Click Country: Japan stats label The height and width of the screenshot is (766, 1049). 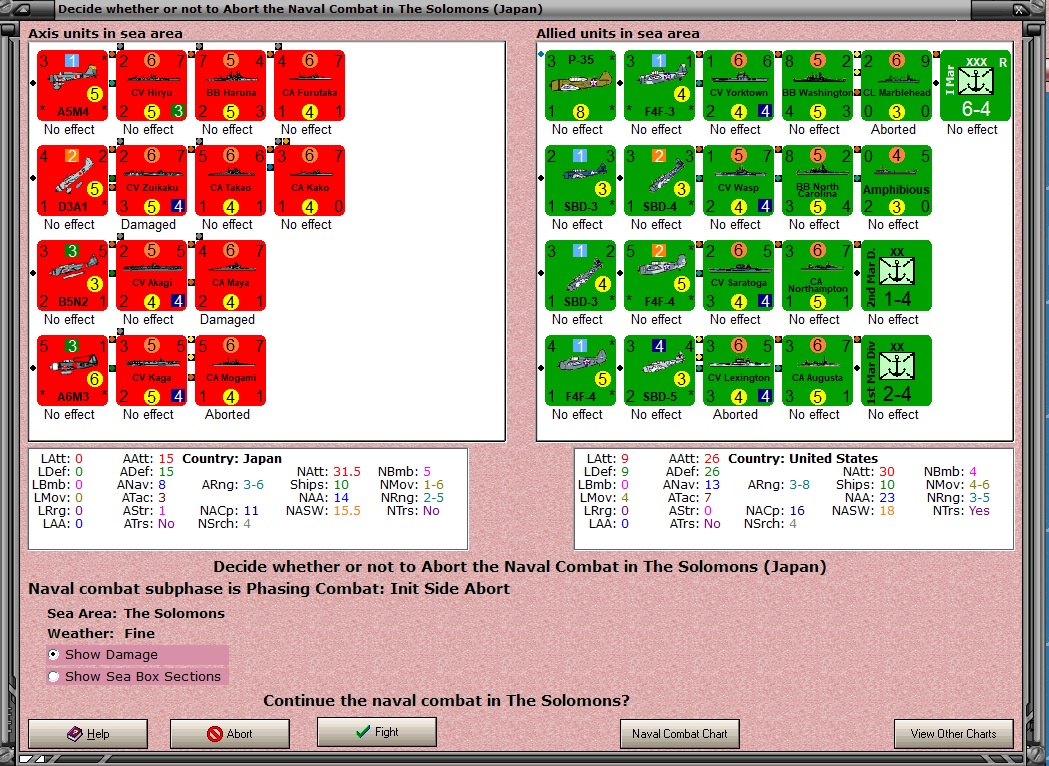[231, 459]
